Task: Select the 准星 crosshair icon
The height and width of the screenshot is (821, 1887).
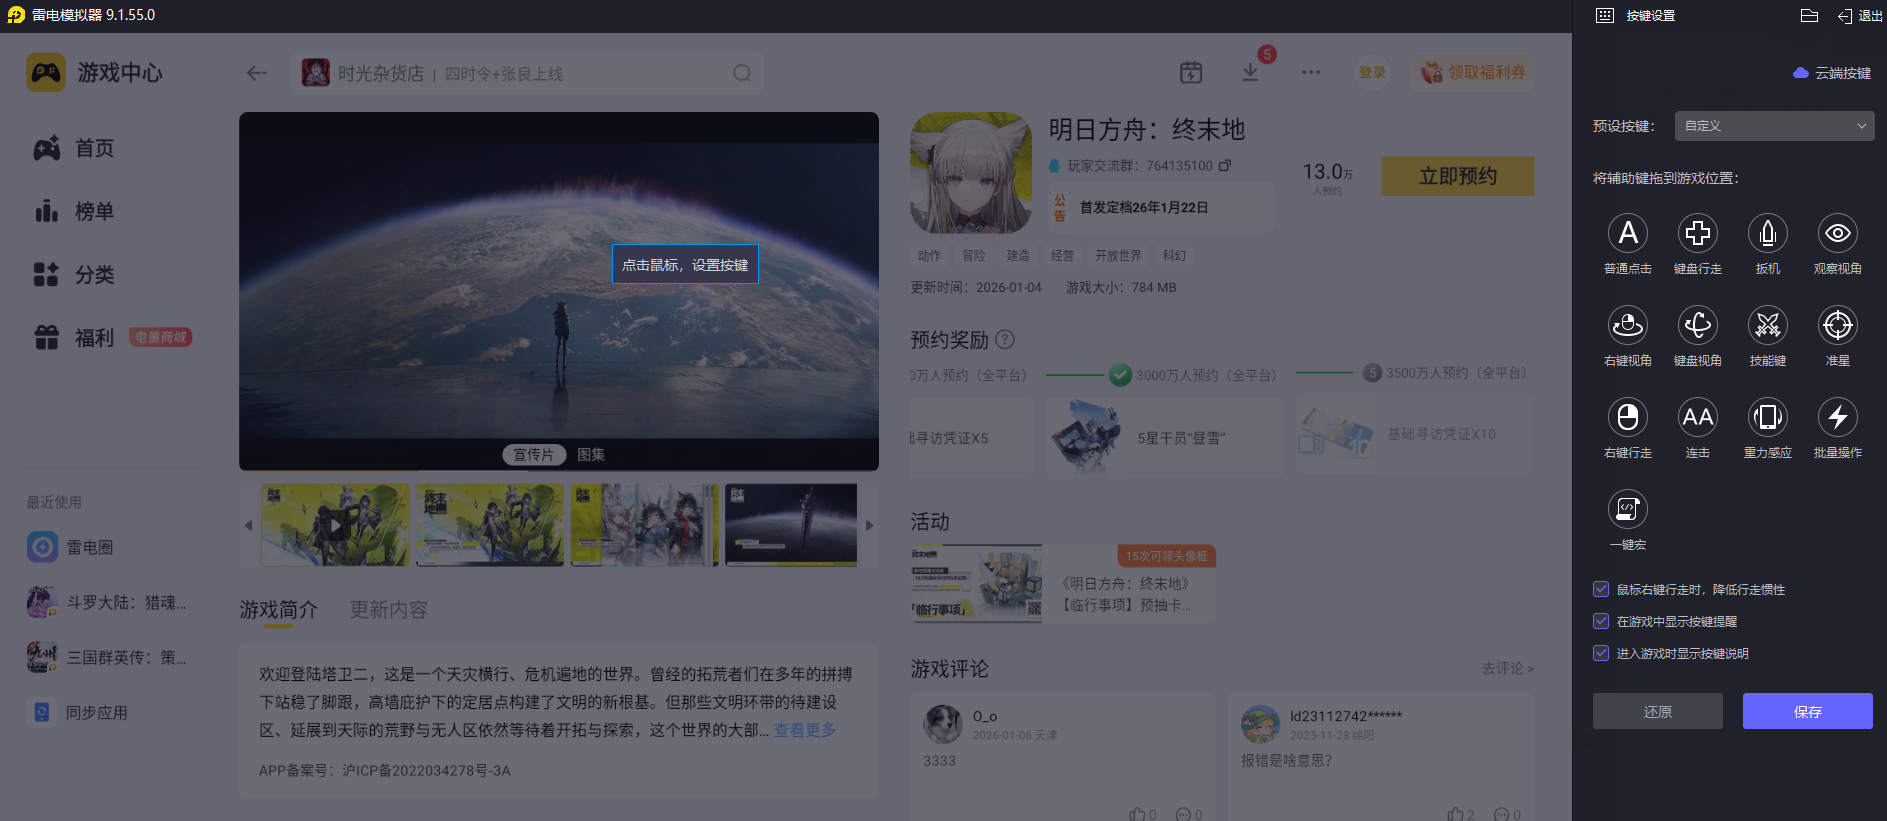Action: coord(1837,326)
